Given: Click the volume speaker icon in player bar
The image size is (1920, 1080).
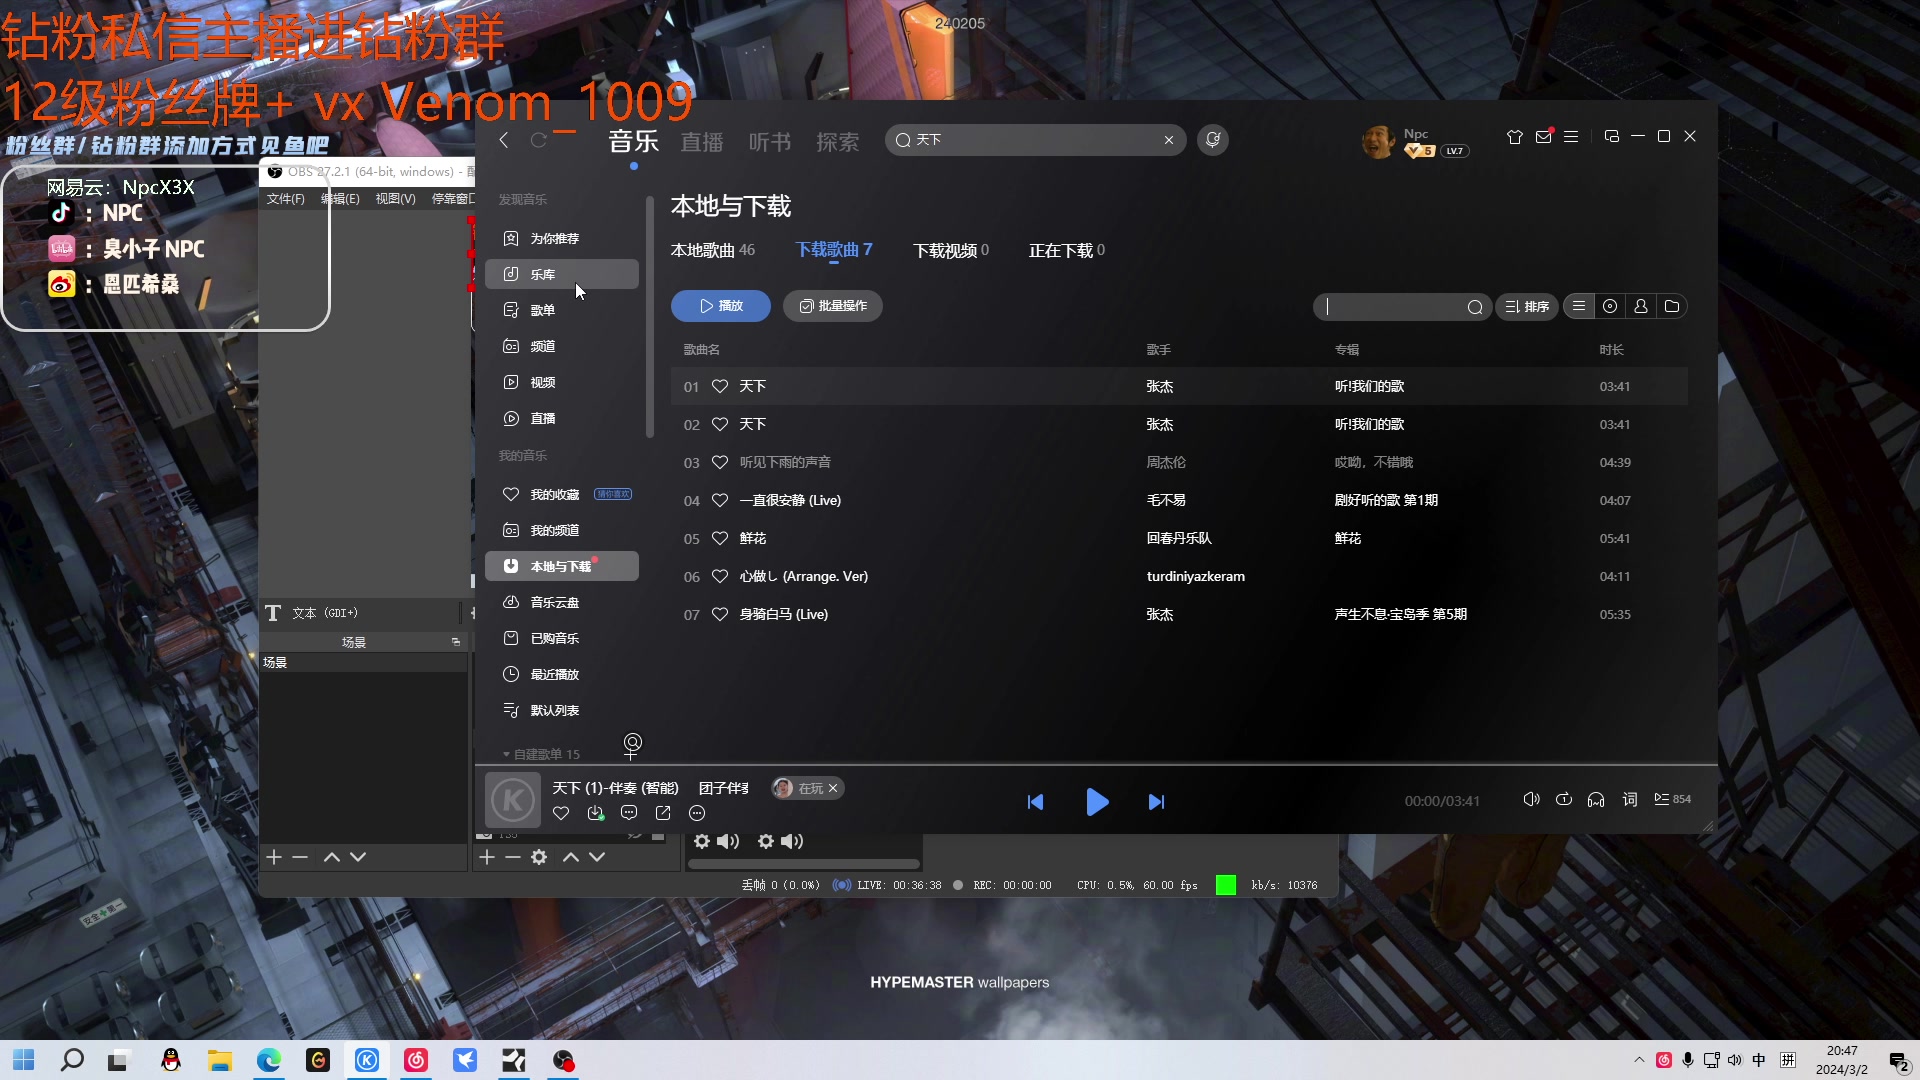Looking at the screenshot, I should [x=1531, y=799].
